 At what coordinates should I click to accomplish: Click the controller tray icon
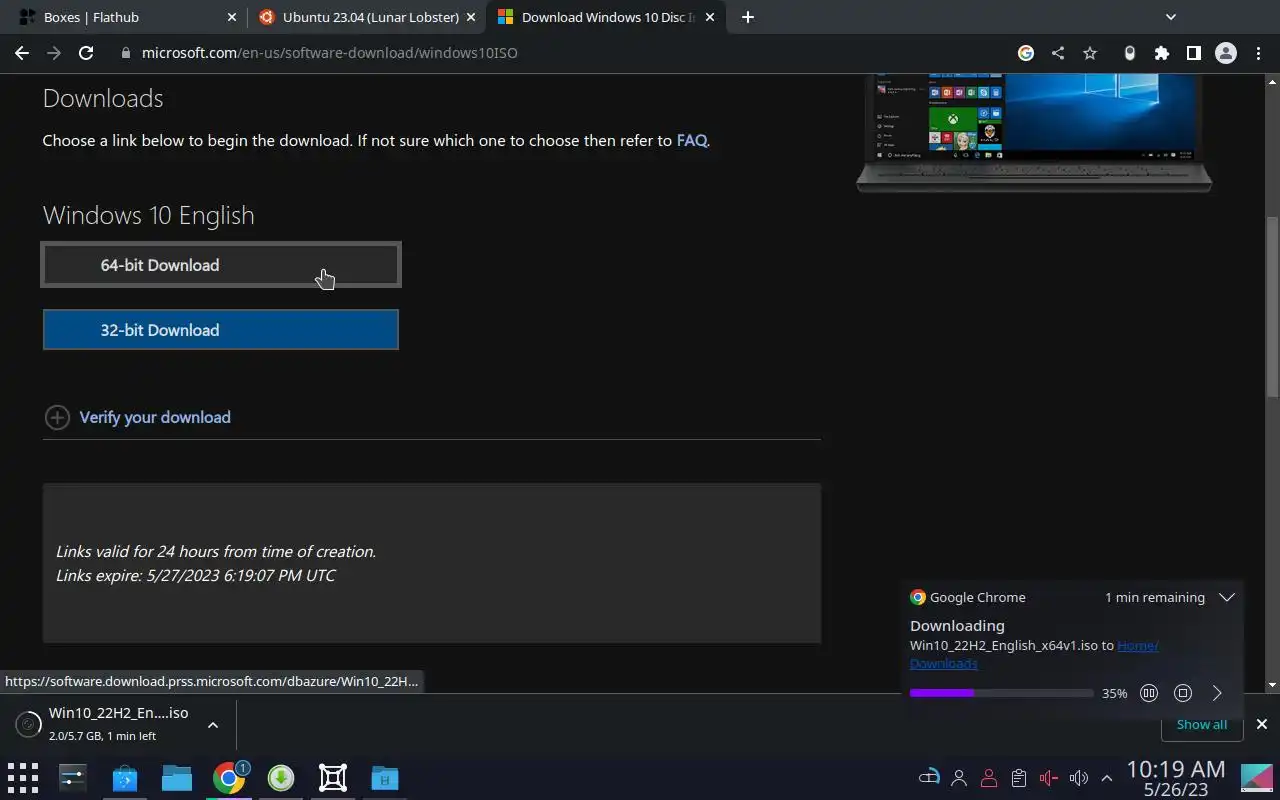point(929,778)
